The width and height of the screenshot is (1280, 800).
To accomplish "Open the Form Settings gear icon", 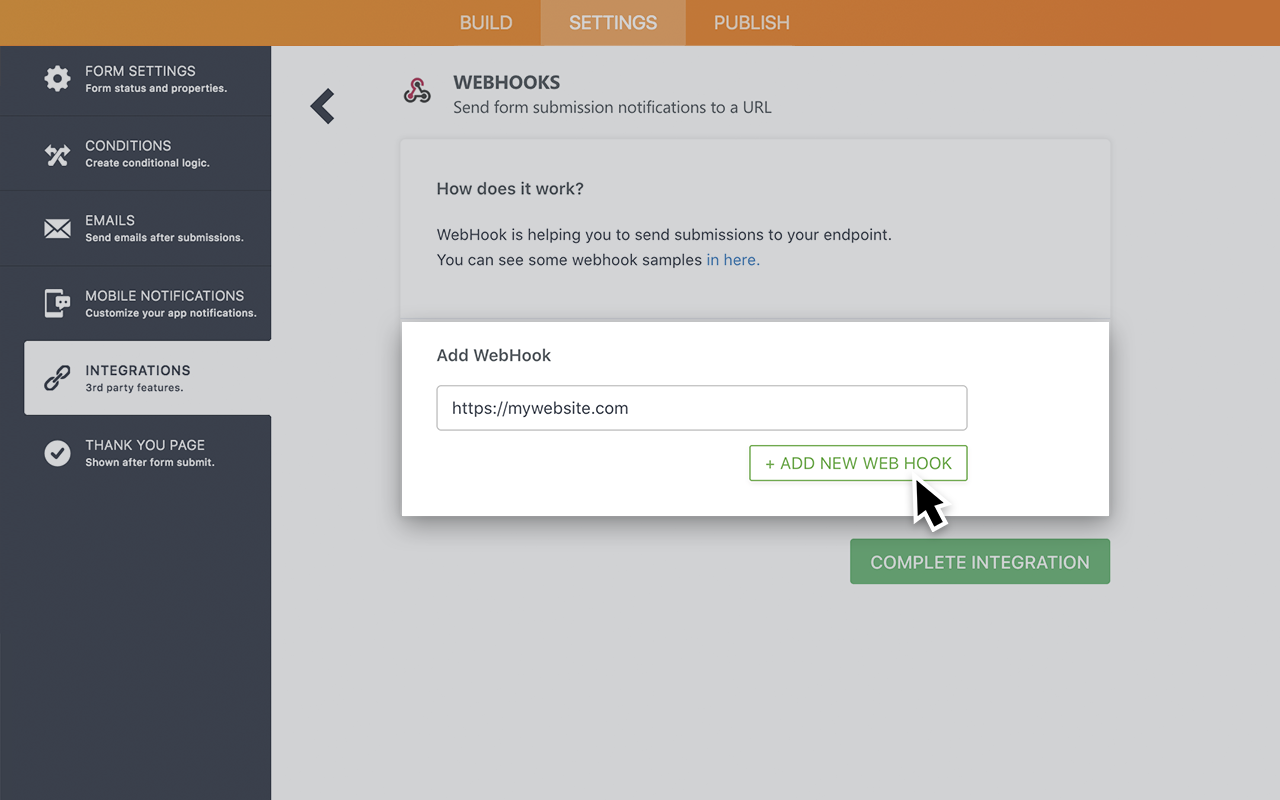I will click(57, 78).
